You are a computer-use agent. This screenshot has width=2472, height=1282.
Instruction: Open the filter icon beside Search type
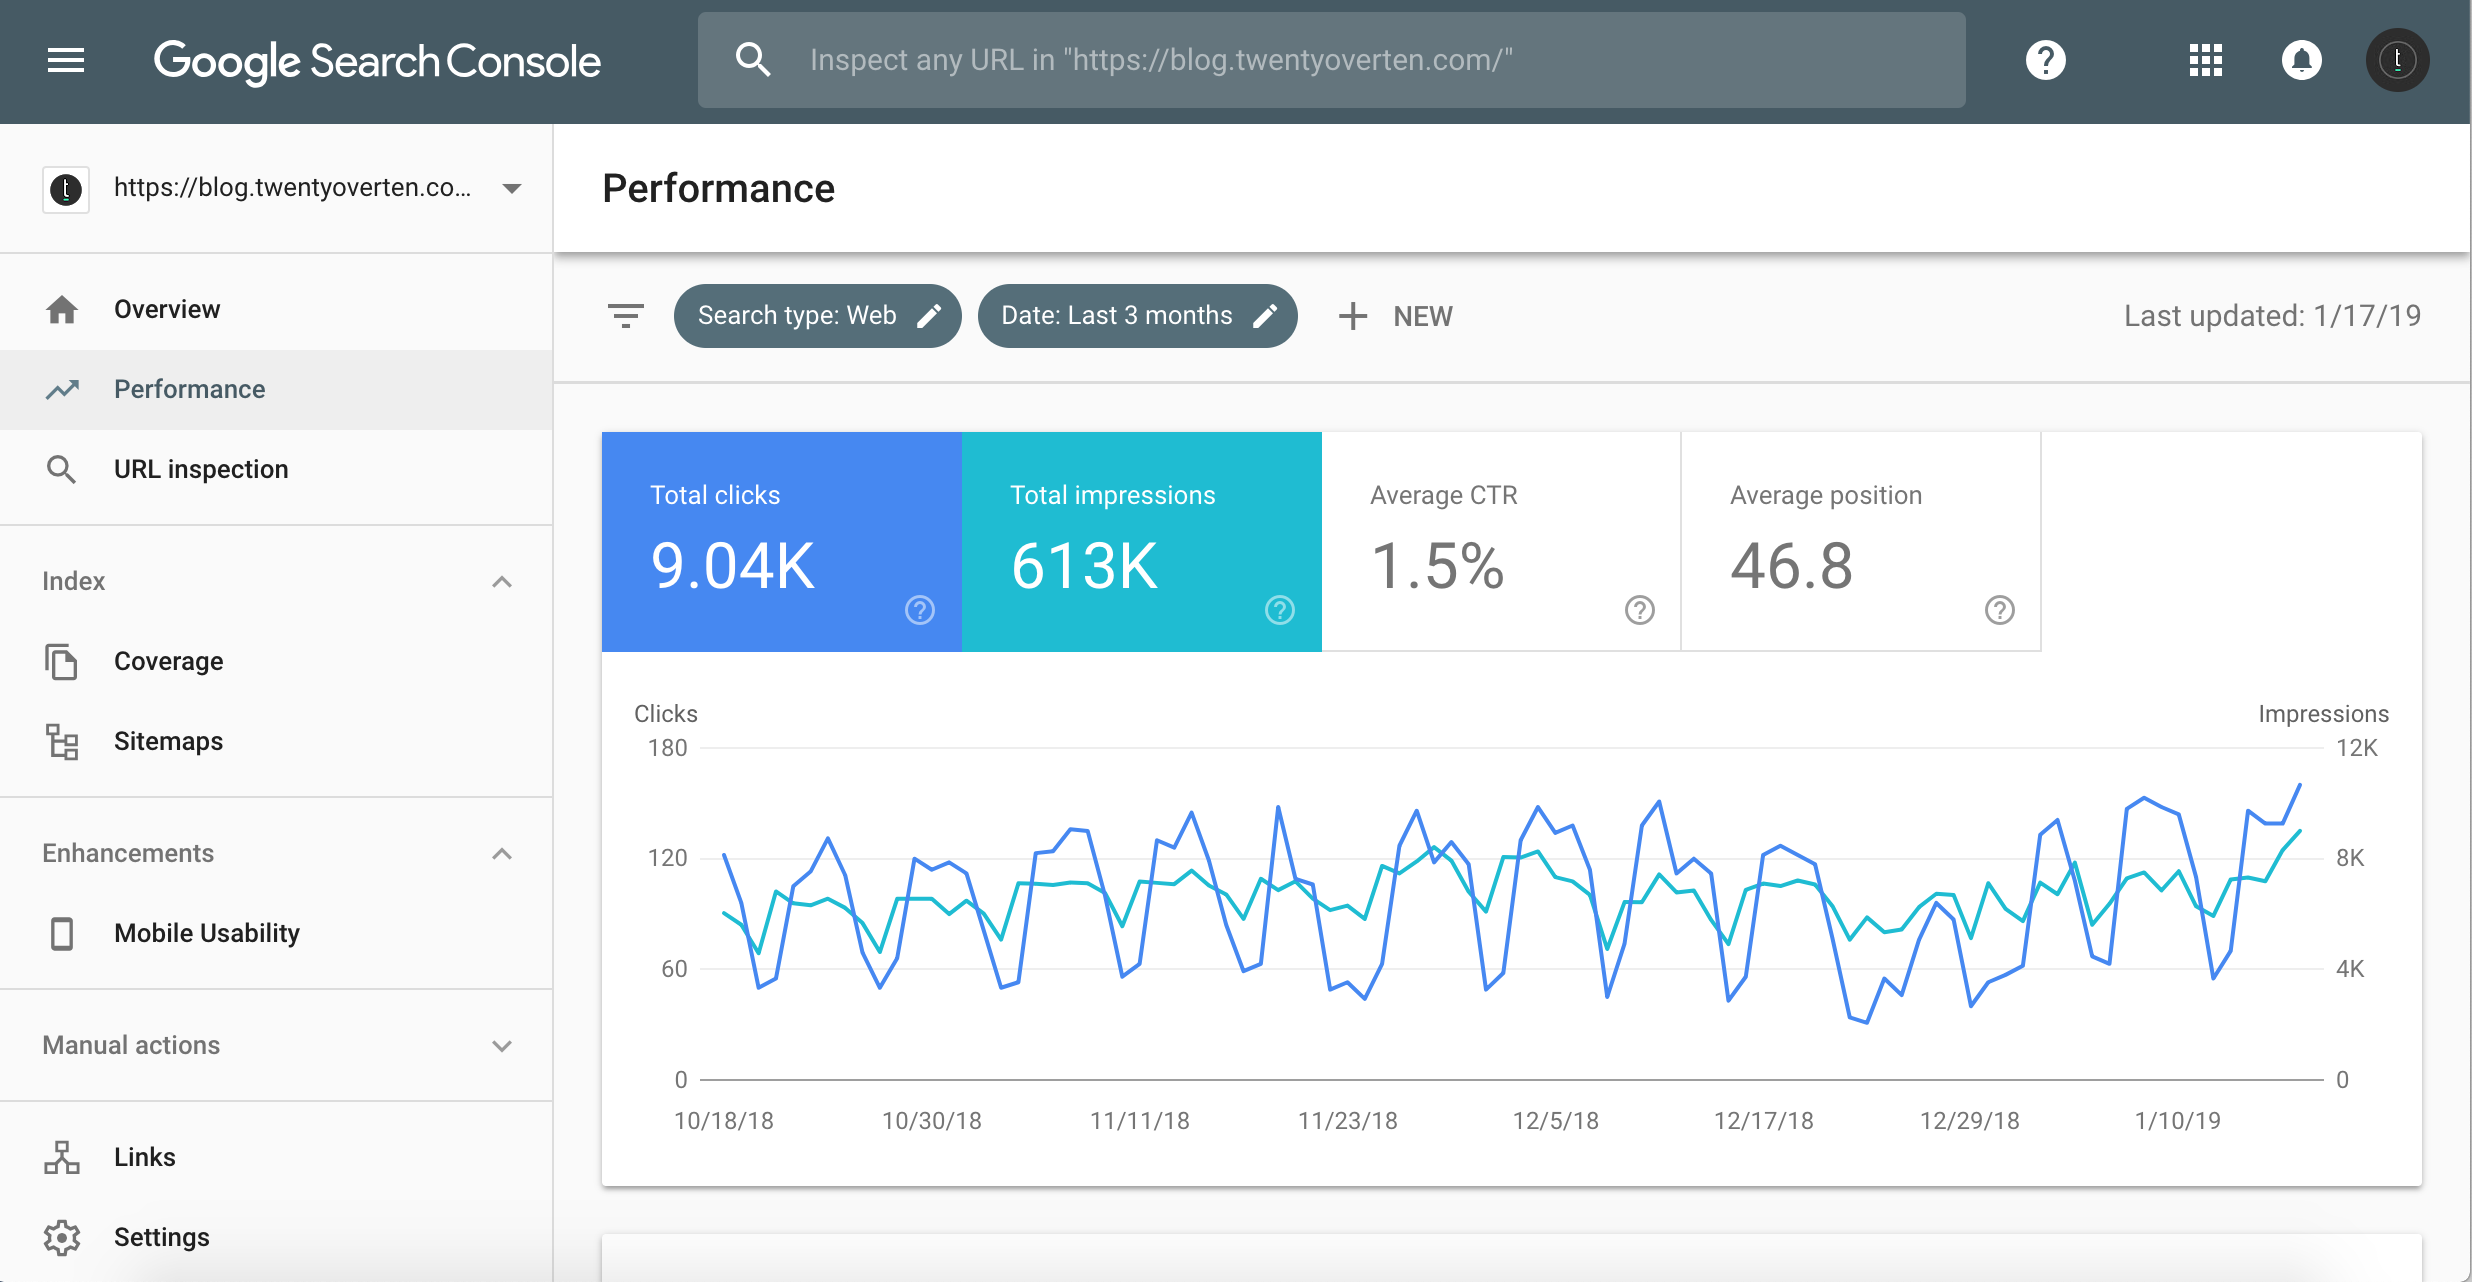[624, 315]
